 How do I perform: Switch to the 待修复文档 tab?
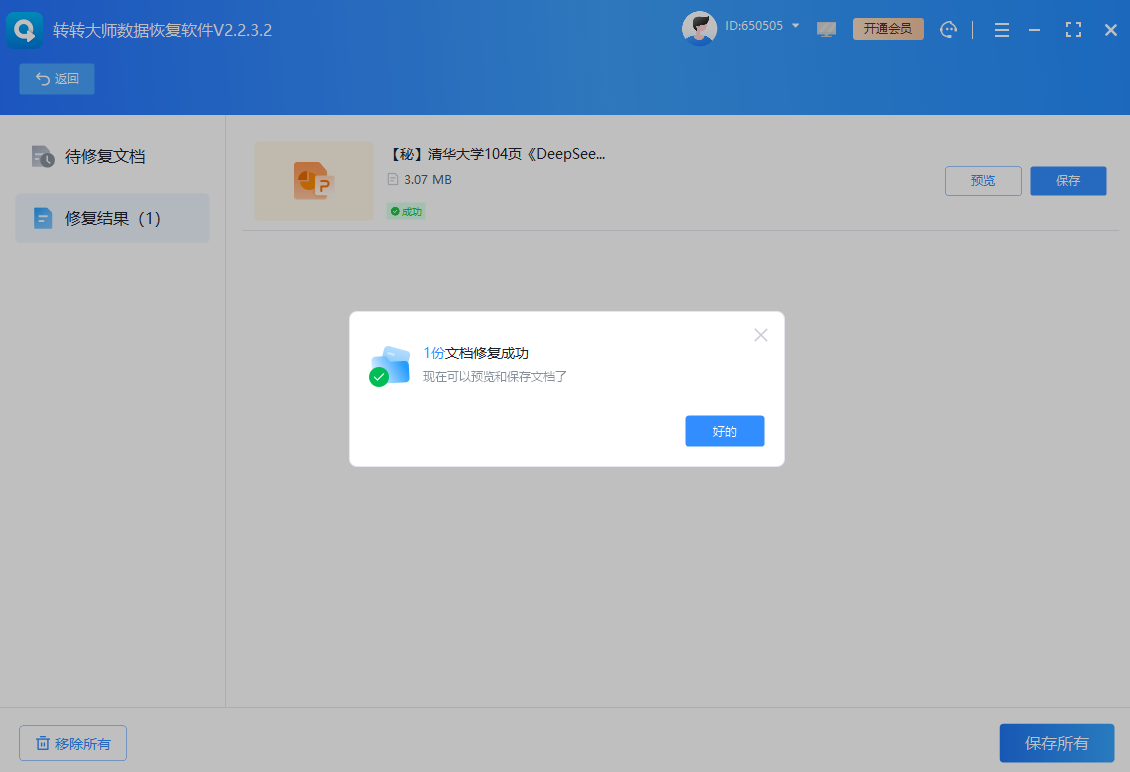coord(105,157)
